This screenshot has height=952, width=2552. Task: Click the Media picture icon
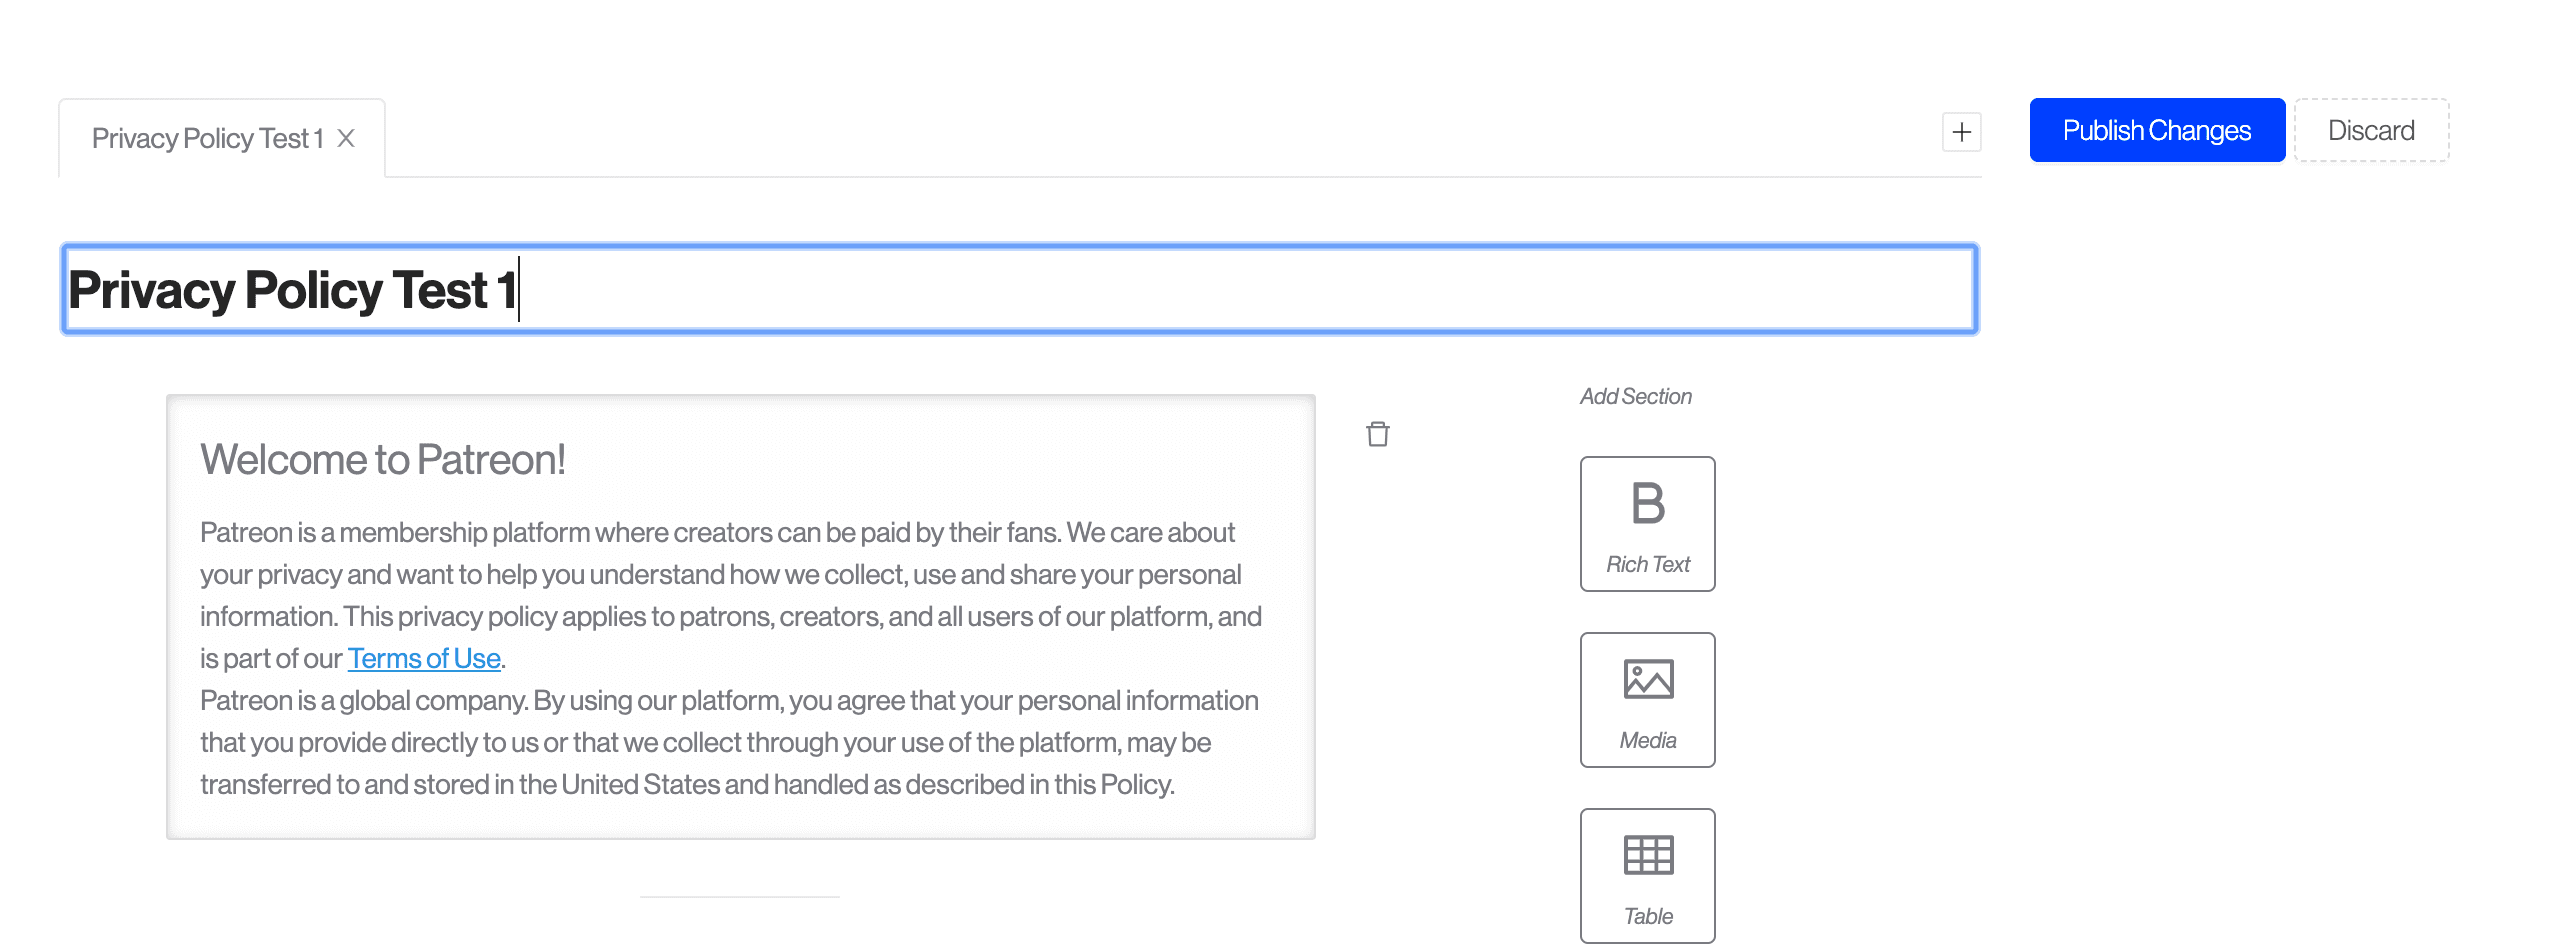1647,680
